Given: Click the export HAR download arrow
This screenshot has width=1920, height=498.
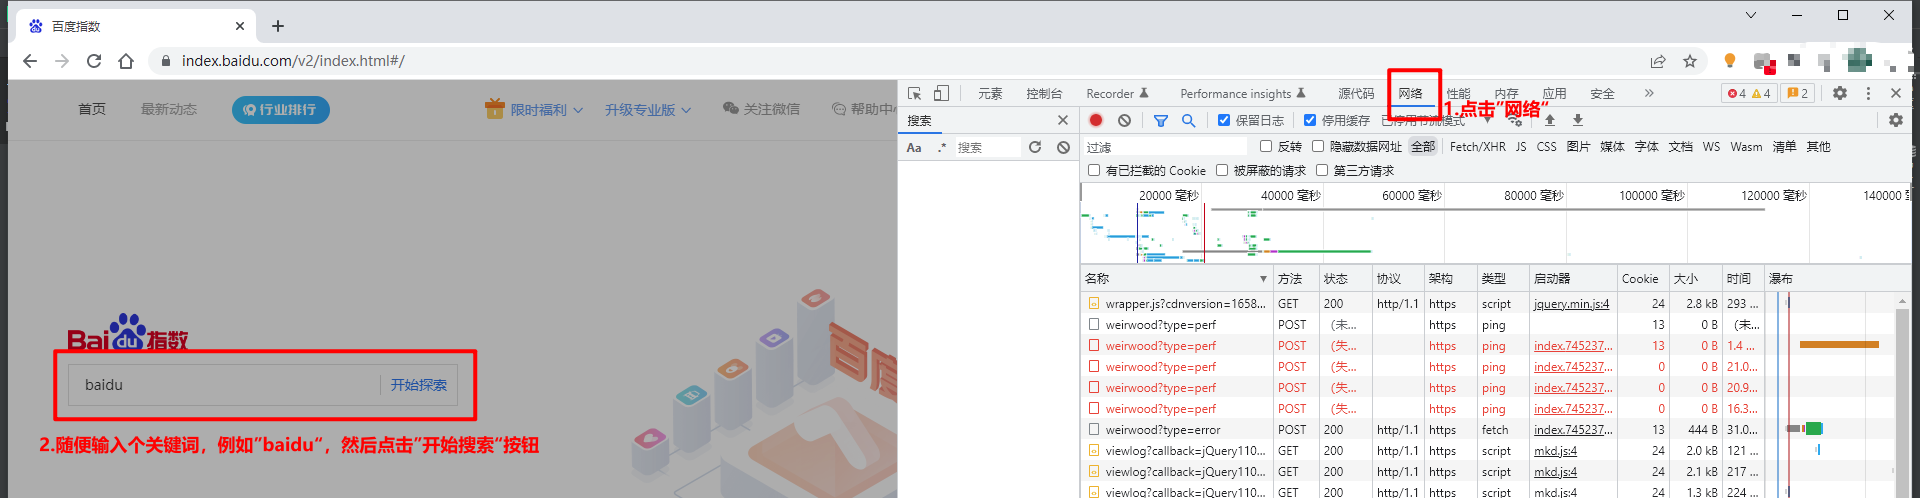Looking at the screenshot, I should 1578,120.
